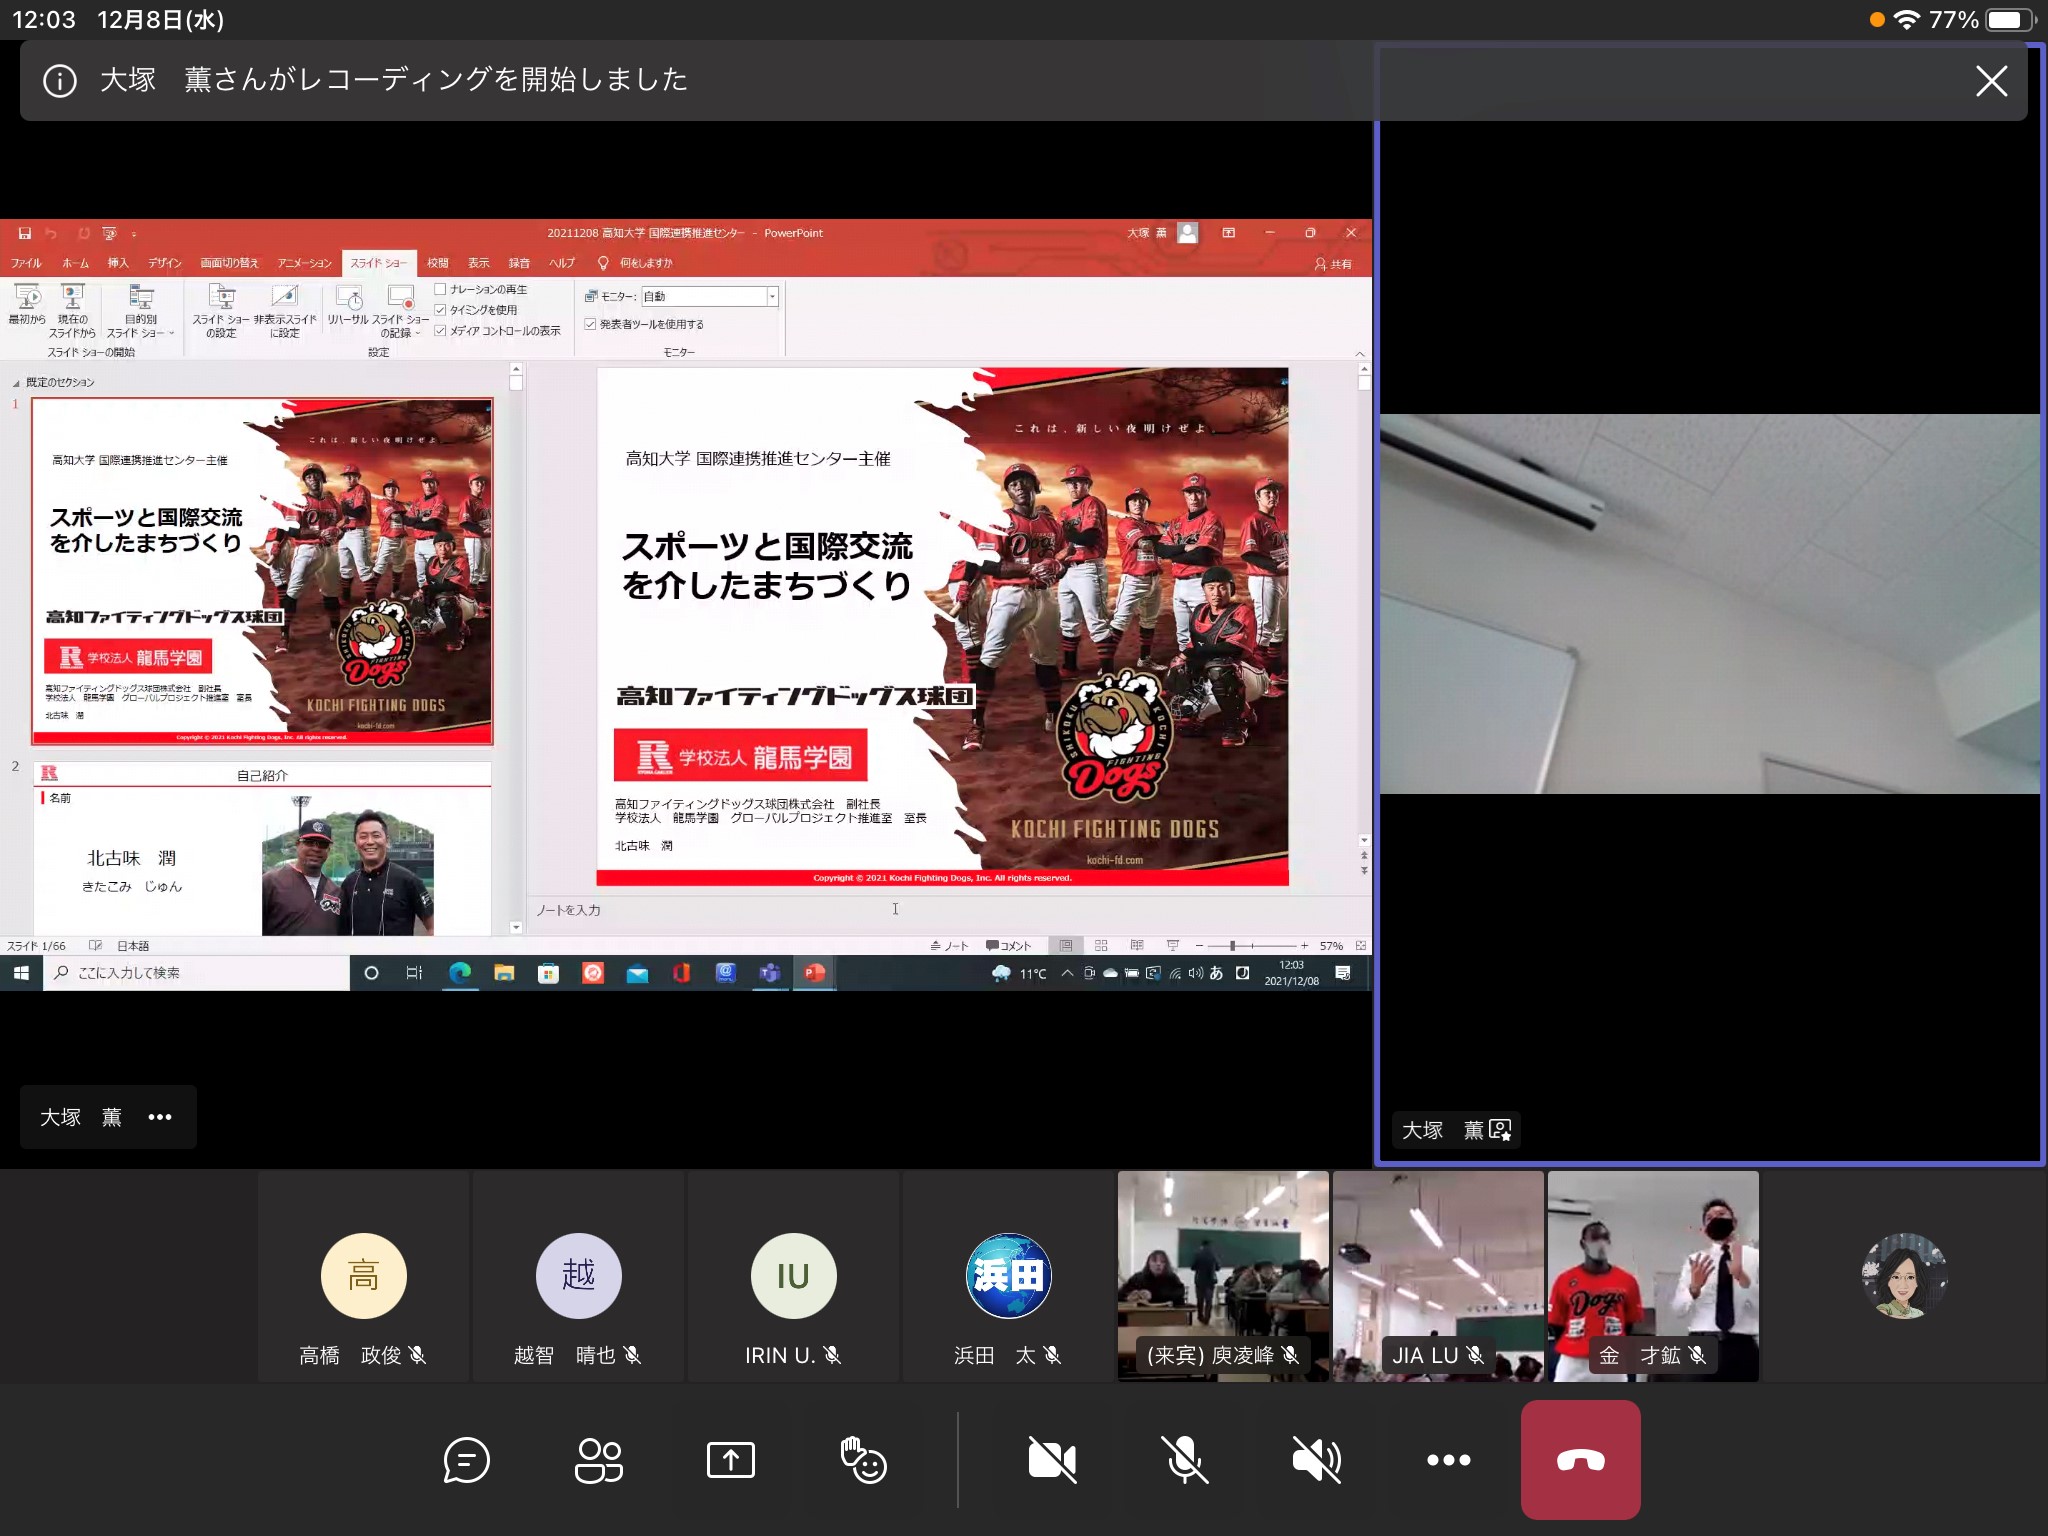Tap the info icon in recording banner

60,81
